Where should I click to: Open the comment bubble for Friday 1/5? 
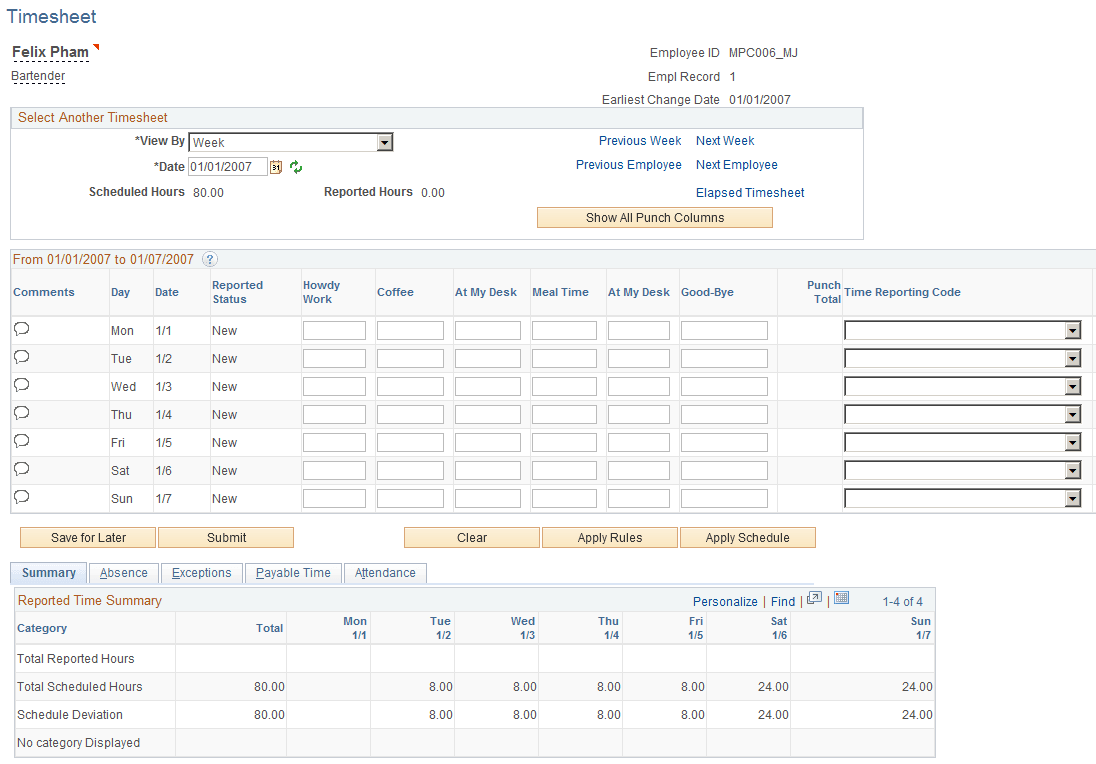pyautogui.click(x=21, y=440)
